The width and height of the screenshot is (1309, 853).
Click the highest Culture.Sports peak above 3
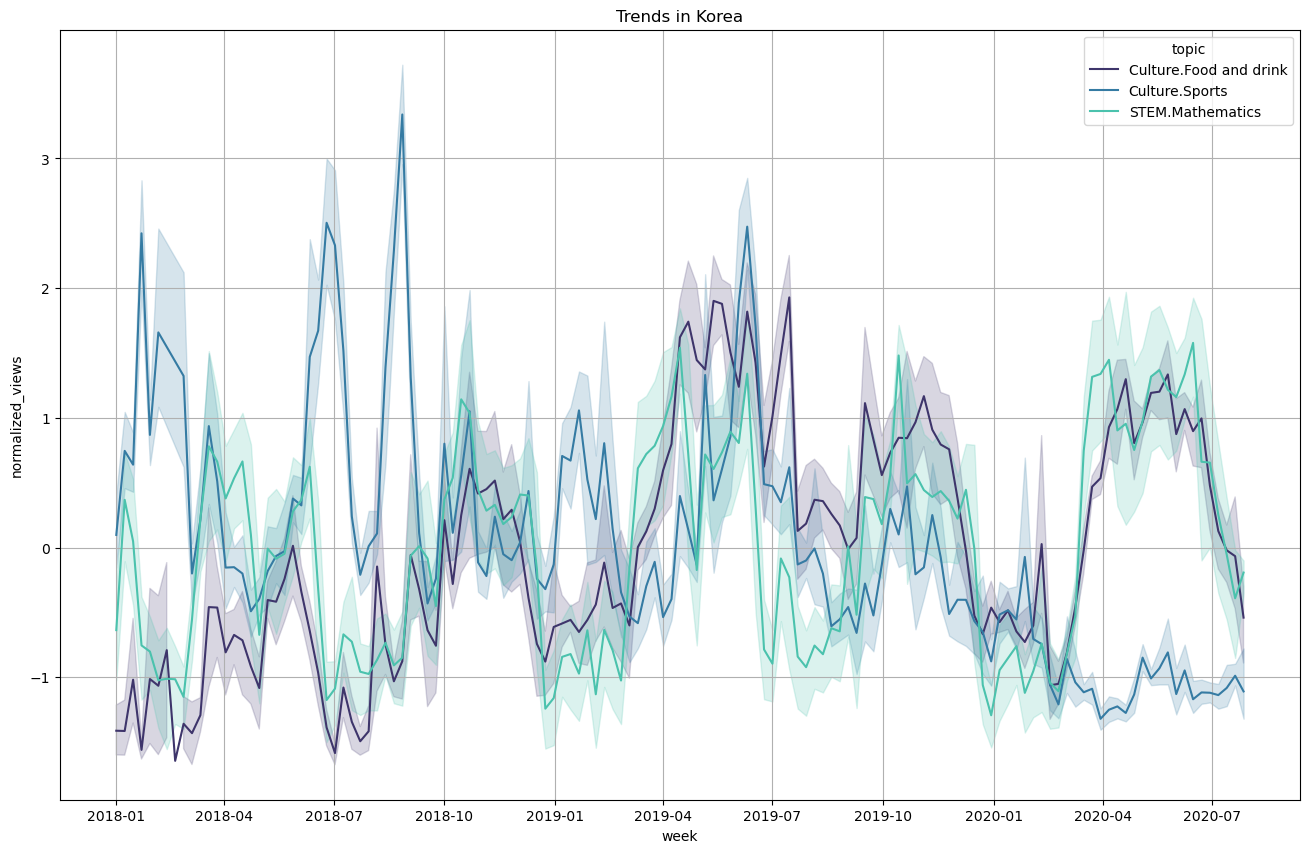402,115
